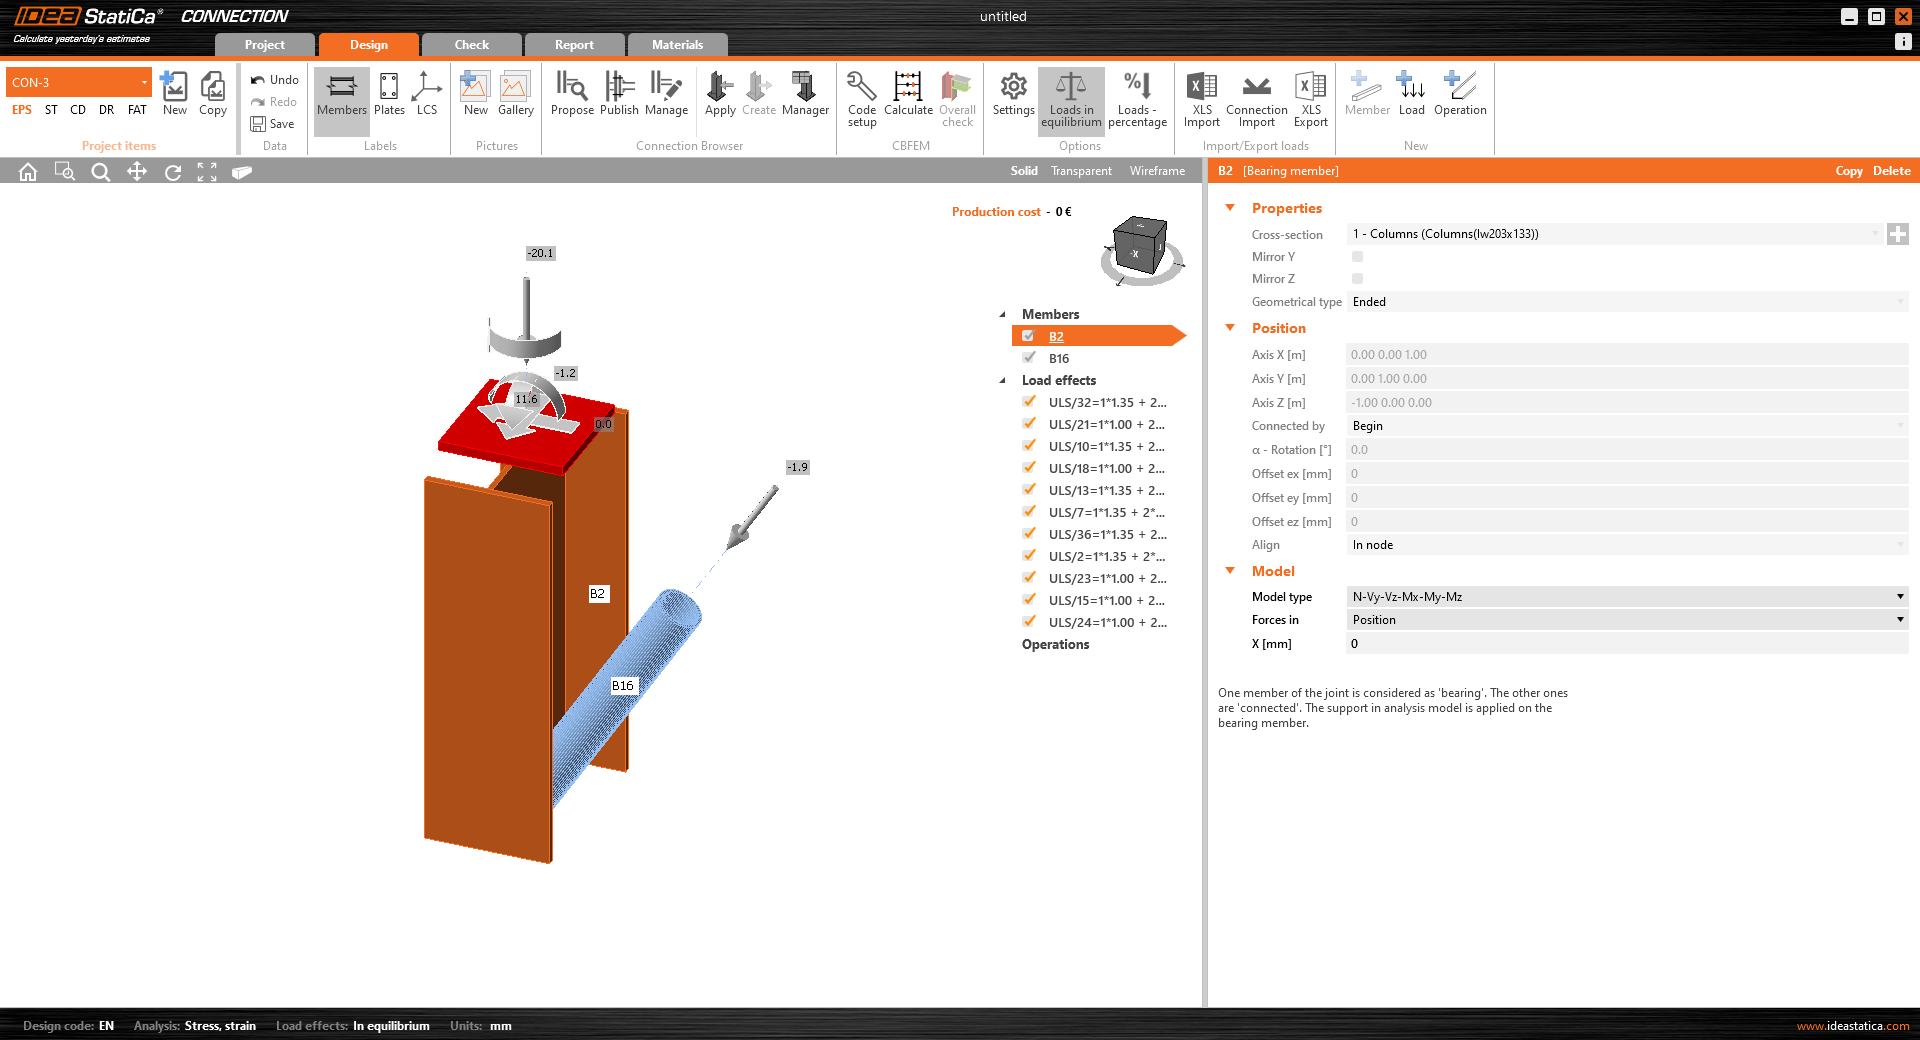Collapse the Position section
This screenshot has height=1040, width=1920.
[x=1229, y=328]
